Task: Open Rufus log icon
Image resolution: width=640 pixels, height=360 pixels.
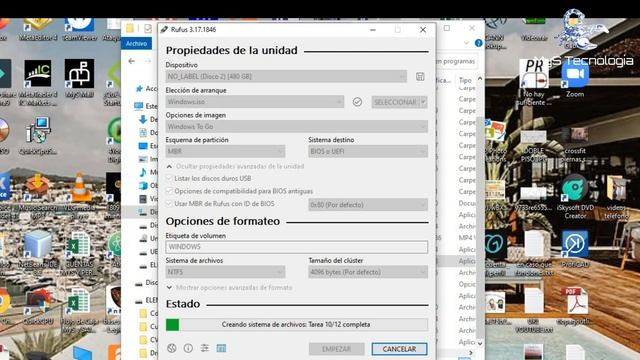Action: click(221, 348)
